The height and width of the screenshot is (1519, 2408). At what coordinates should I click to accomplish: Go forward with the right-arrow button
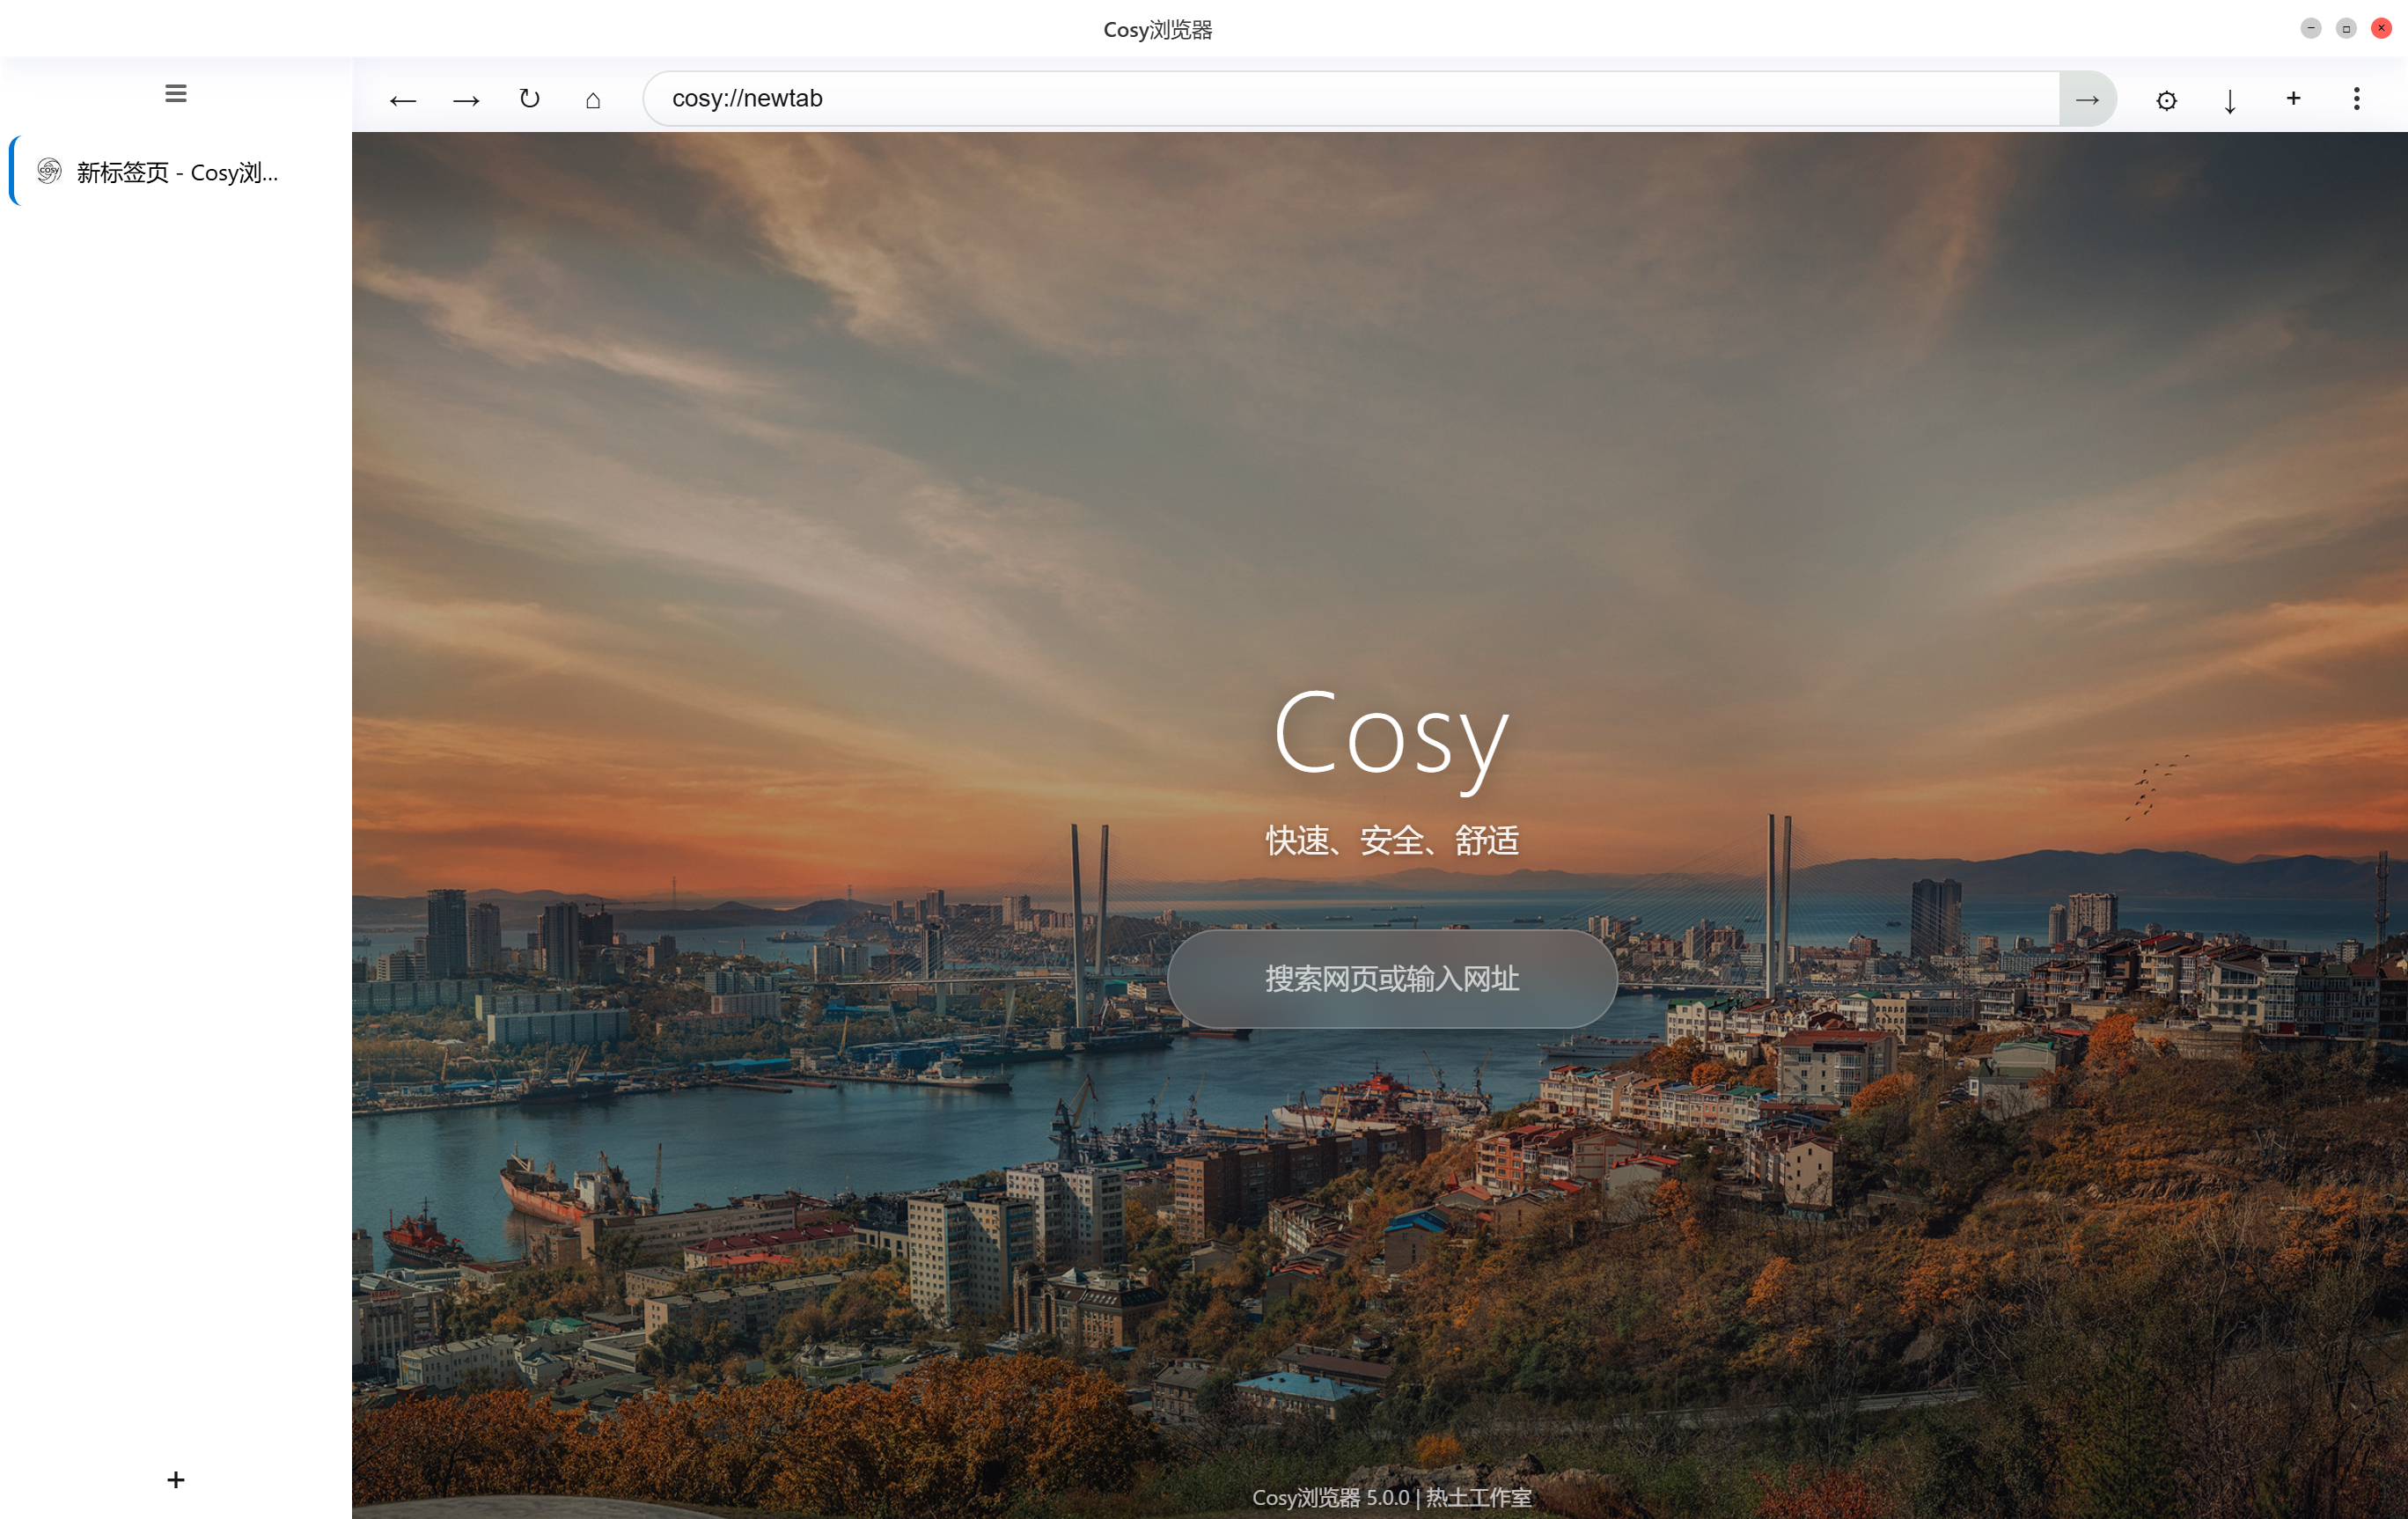click(466, 100)
